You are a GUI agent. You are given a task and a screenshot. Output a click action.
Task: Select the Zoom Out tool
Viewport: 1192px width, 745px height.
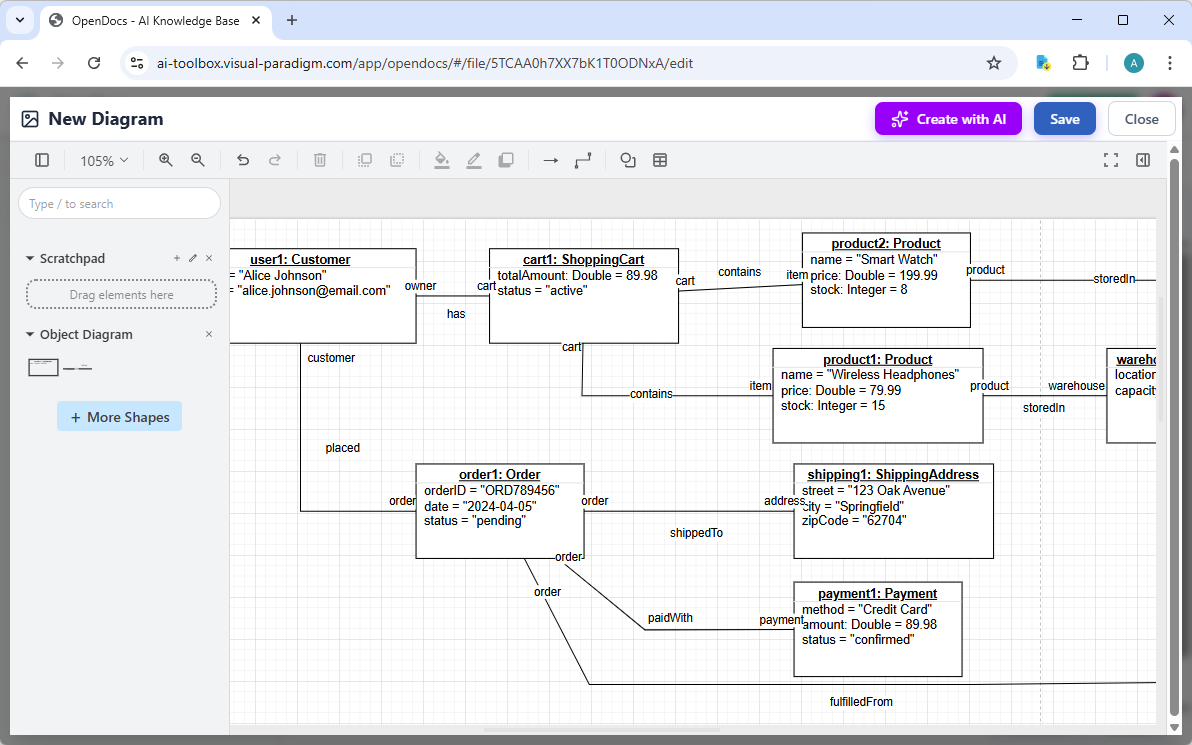197,160
